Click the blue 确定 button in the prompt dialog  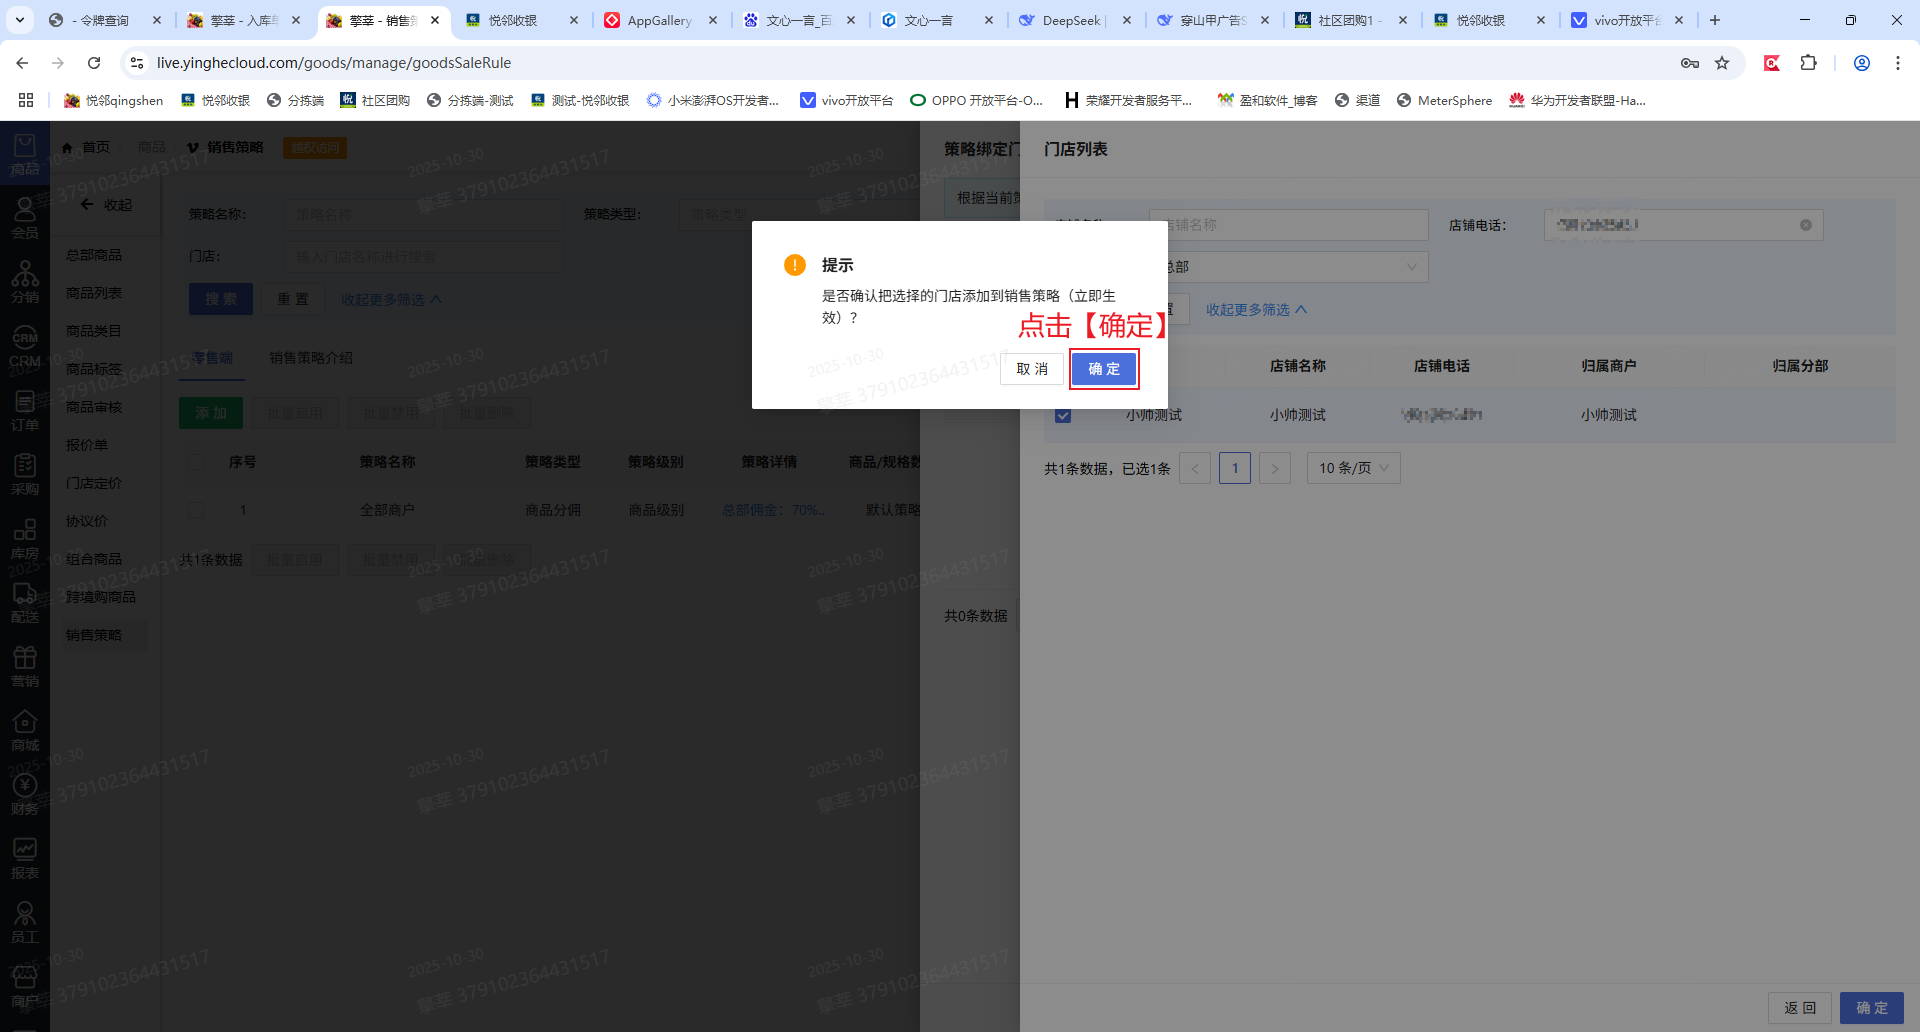[1103, 369]
